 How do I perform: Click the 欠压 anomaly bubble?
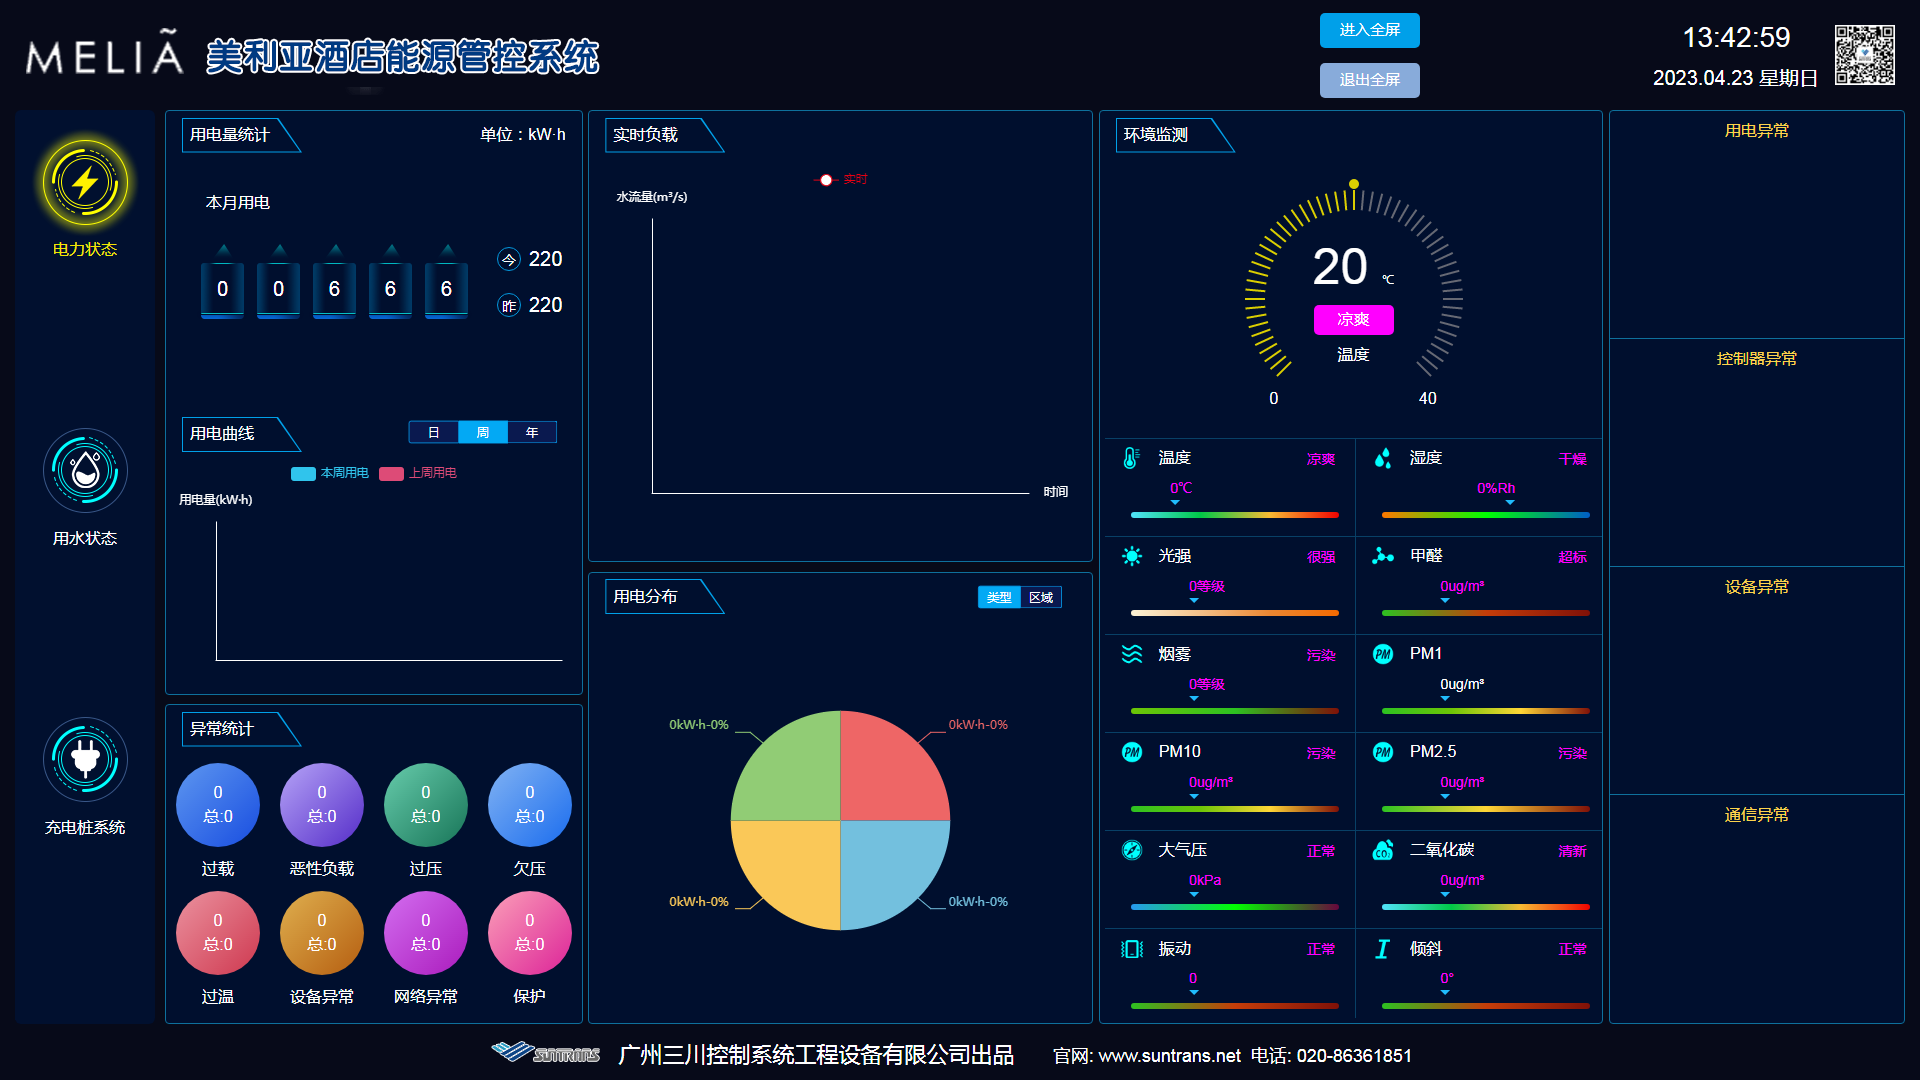[x=530, y=805]
